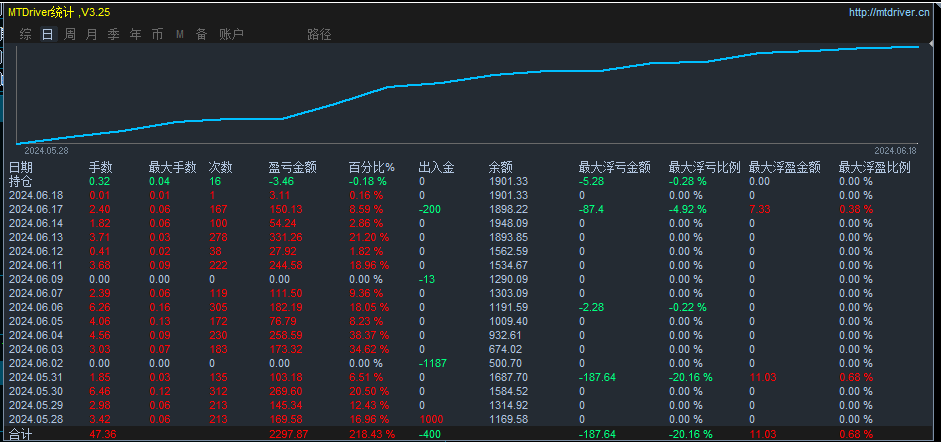Image resolution: width=941 pixels, height=442 pixels.
Task: Click the 日期 column header
Action: click(x=21, y=167)
